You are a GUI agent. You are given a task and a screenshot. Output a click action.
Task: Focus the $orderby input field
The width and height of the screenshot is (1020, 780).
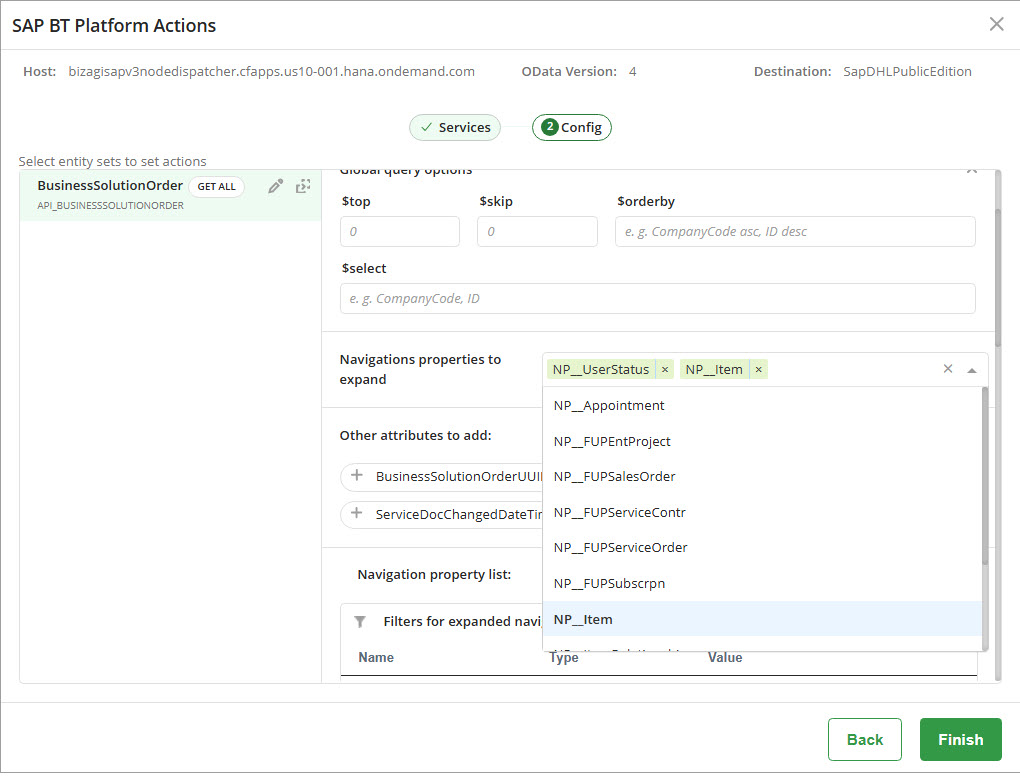(x=795, y=232)
